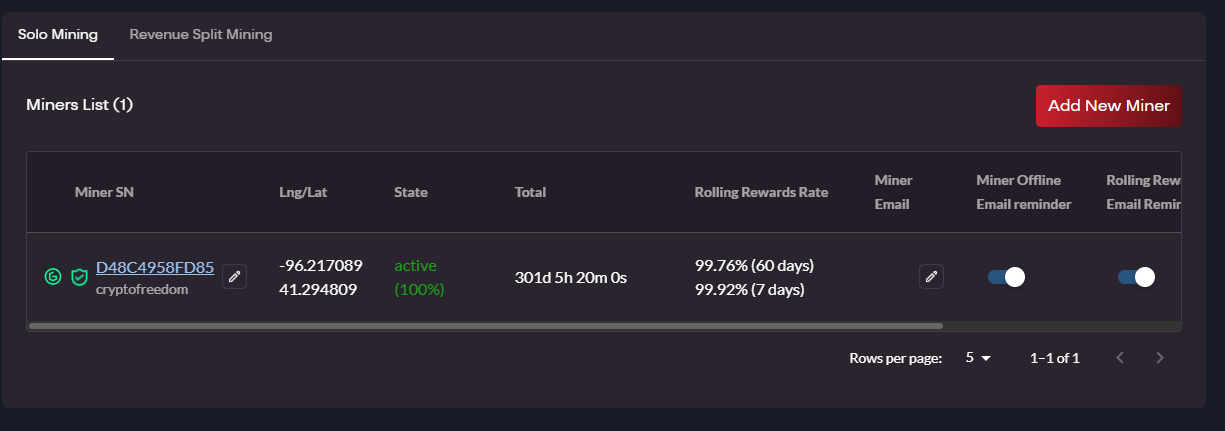Disable Rolling Rewards Email Reminder switch
1225x431 pixels.
pyautogui.click(x=1136, y=277)
